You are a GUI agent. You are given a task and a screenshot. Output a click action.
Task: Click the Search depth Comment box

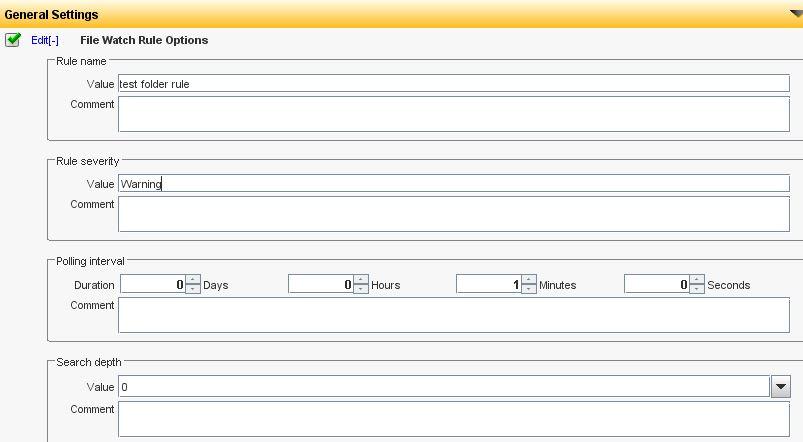453,419
